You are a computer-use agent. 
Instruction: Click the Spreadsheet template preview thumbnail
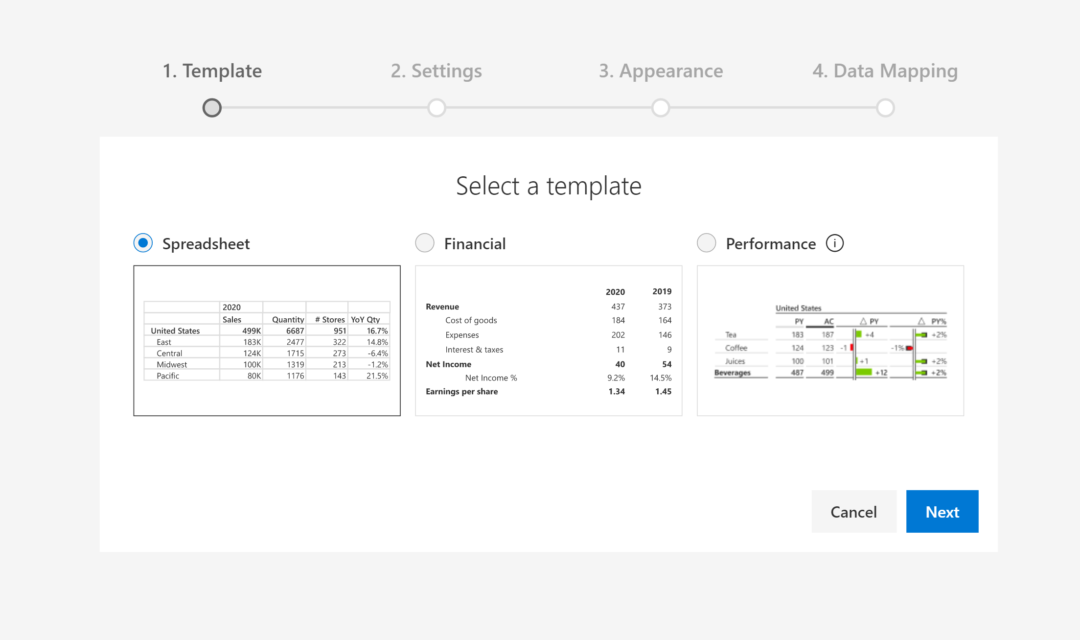pos(266,340)
